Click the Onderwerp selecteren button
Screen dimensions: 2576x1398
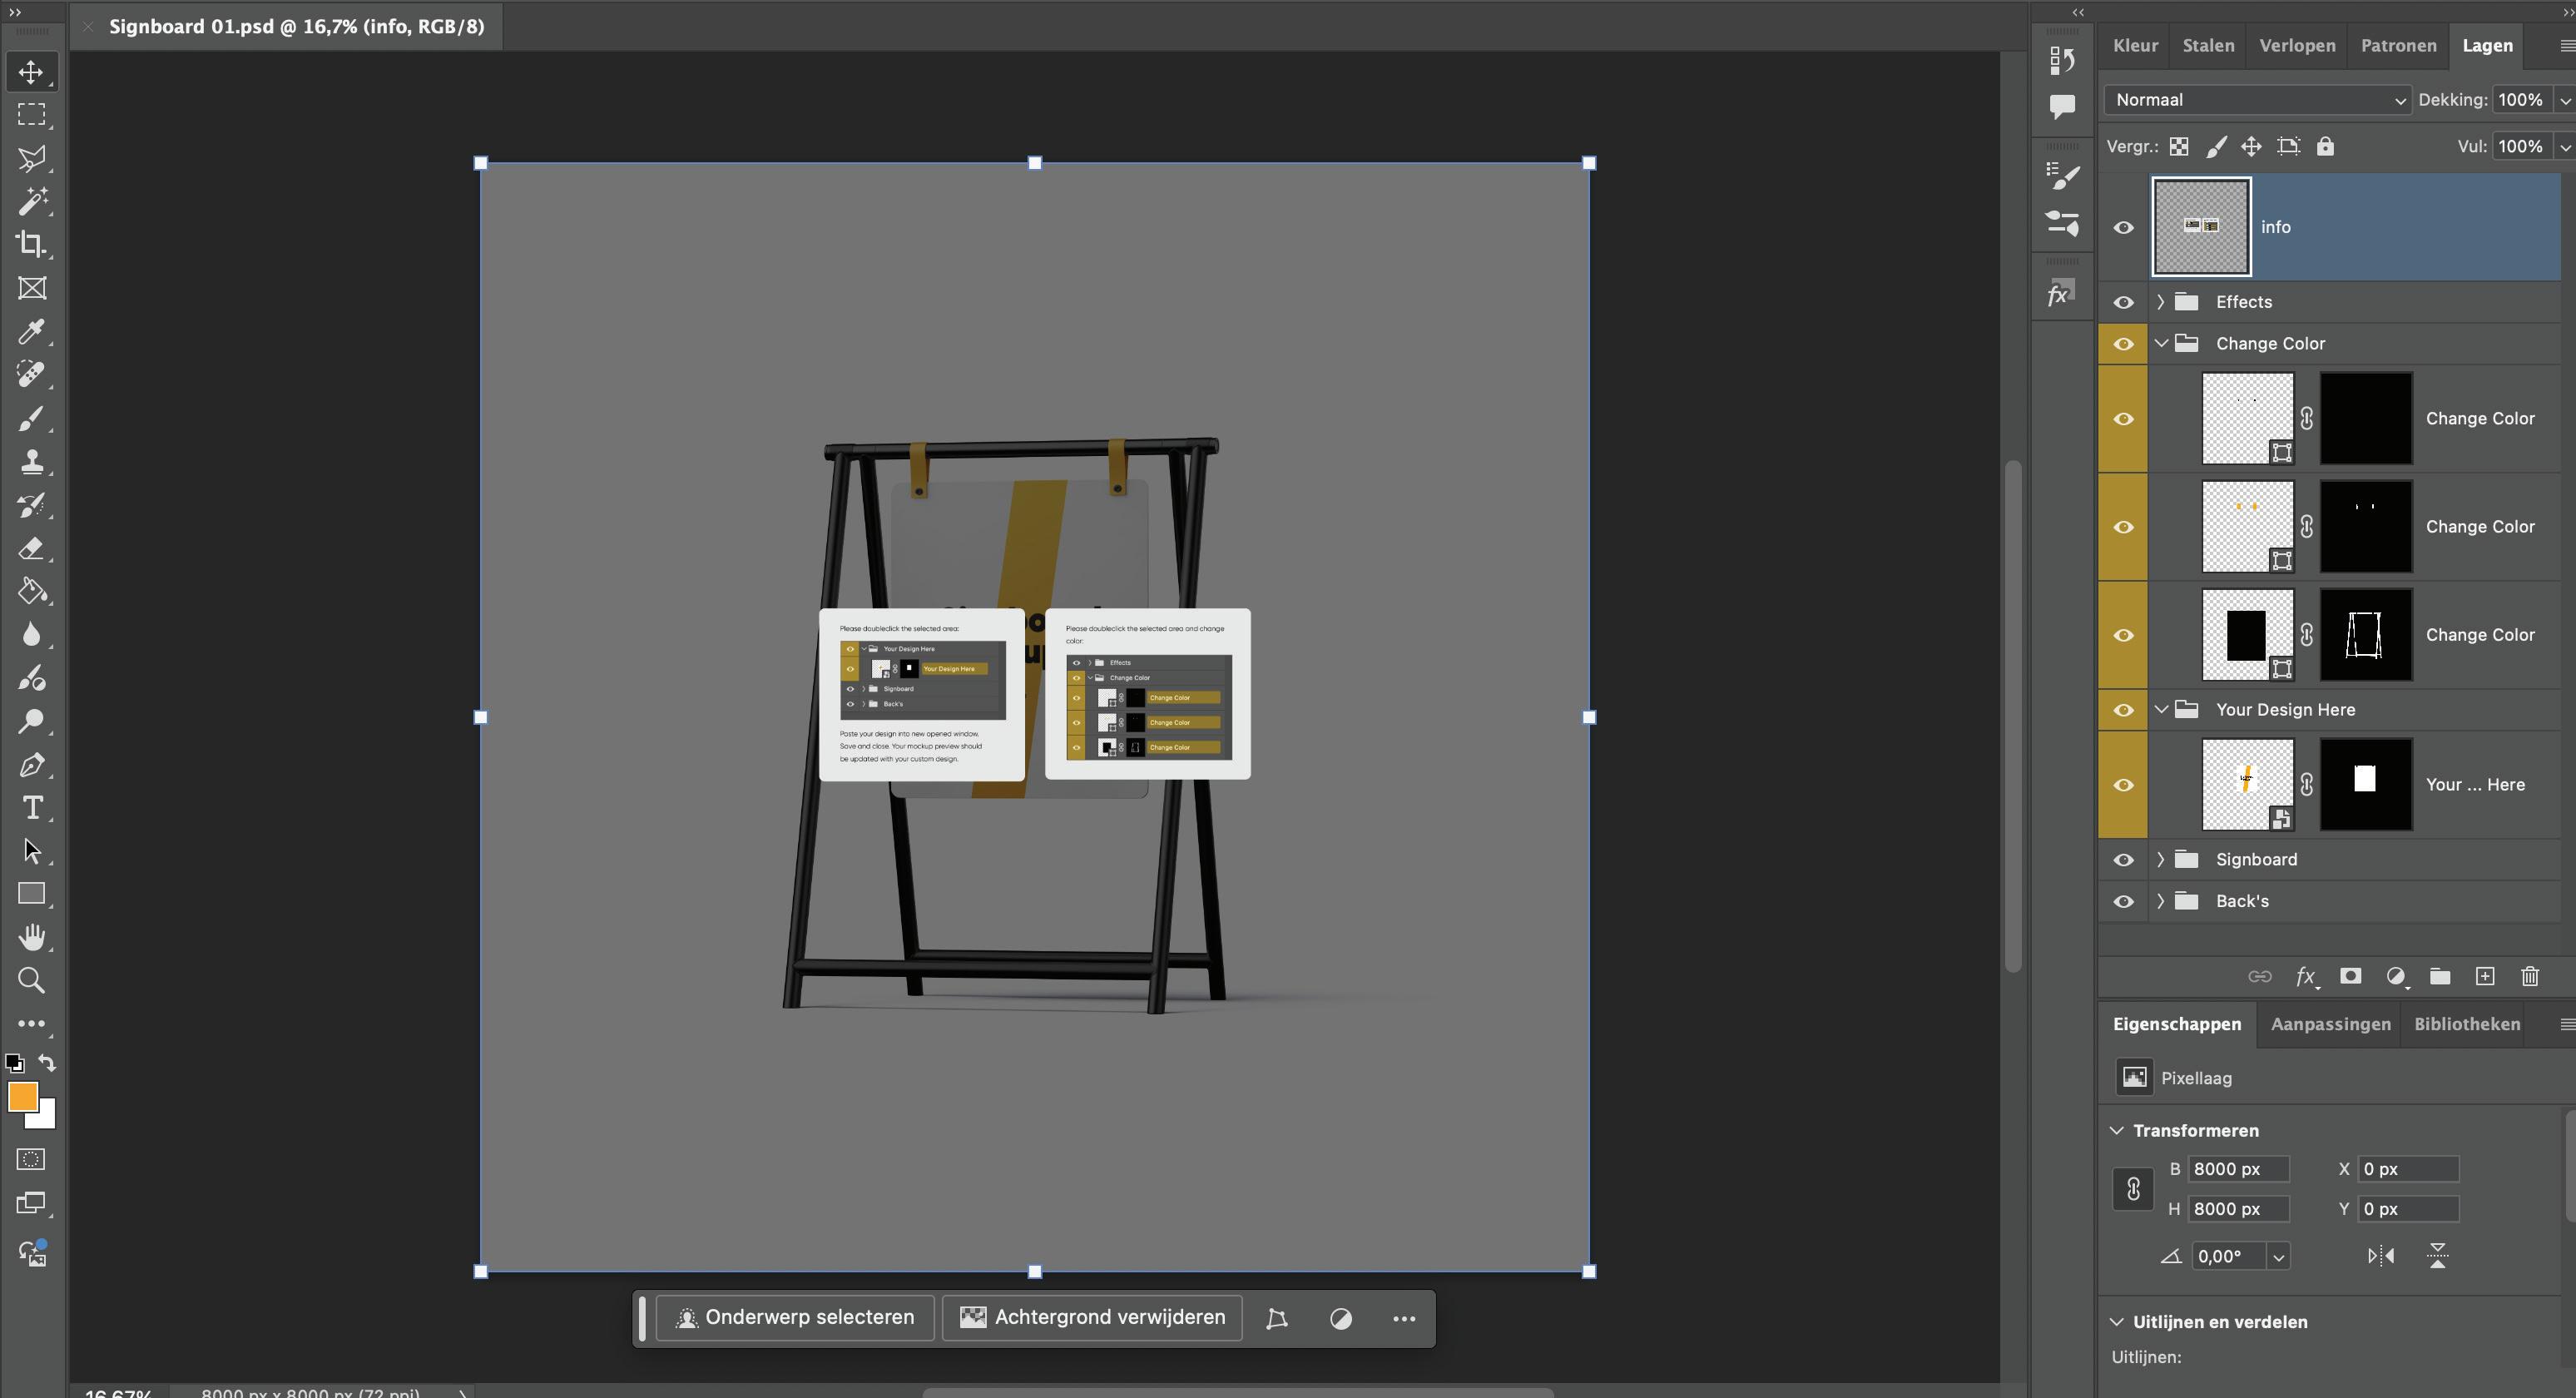(795, 1318)
